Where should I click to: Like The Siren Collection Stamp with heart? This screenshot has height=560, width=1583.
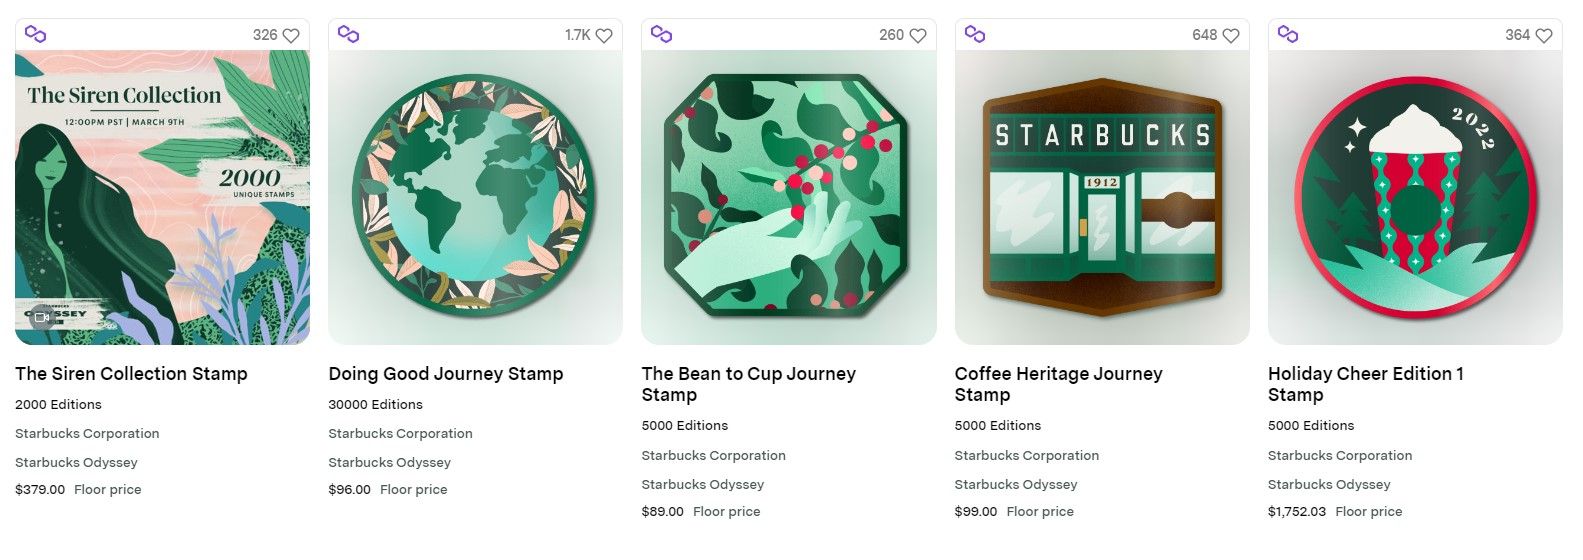click(291, 35)
